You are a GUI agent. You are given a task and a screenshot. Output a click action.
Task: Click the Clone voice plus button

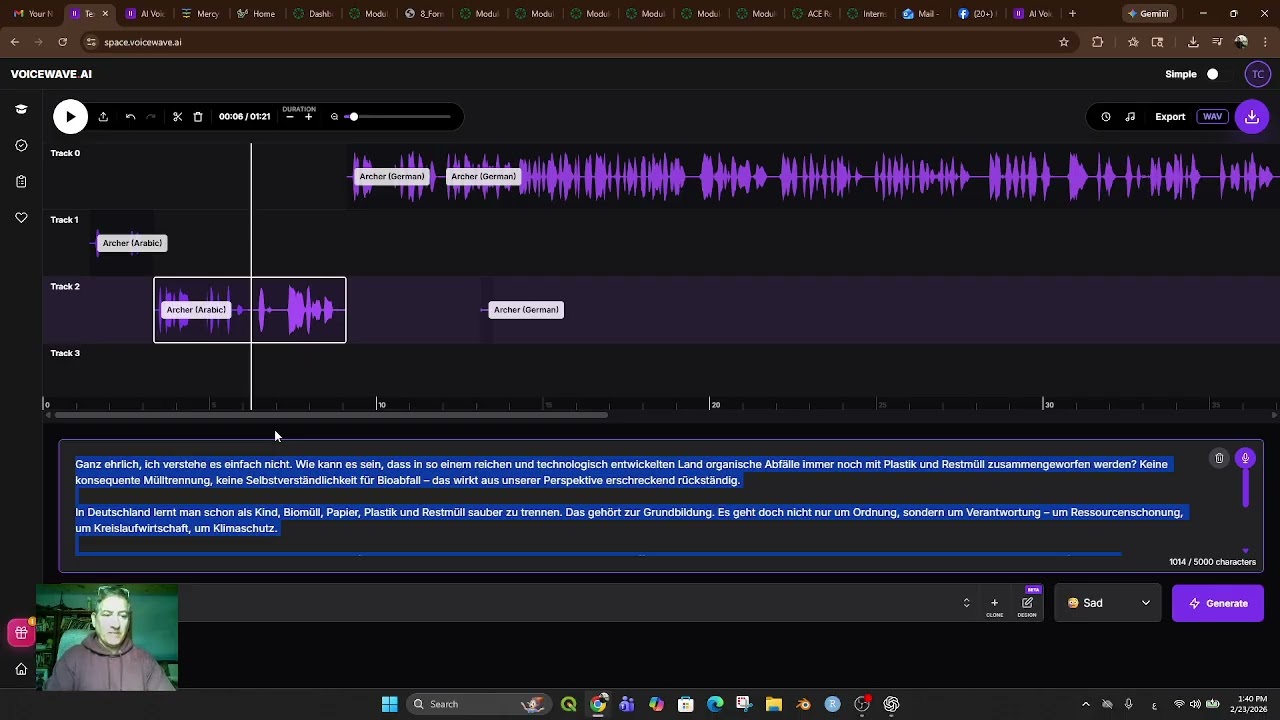[x=994, y=605]
